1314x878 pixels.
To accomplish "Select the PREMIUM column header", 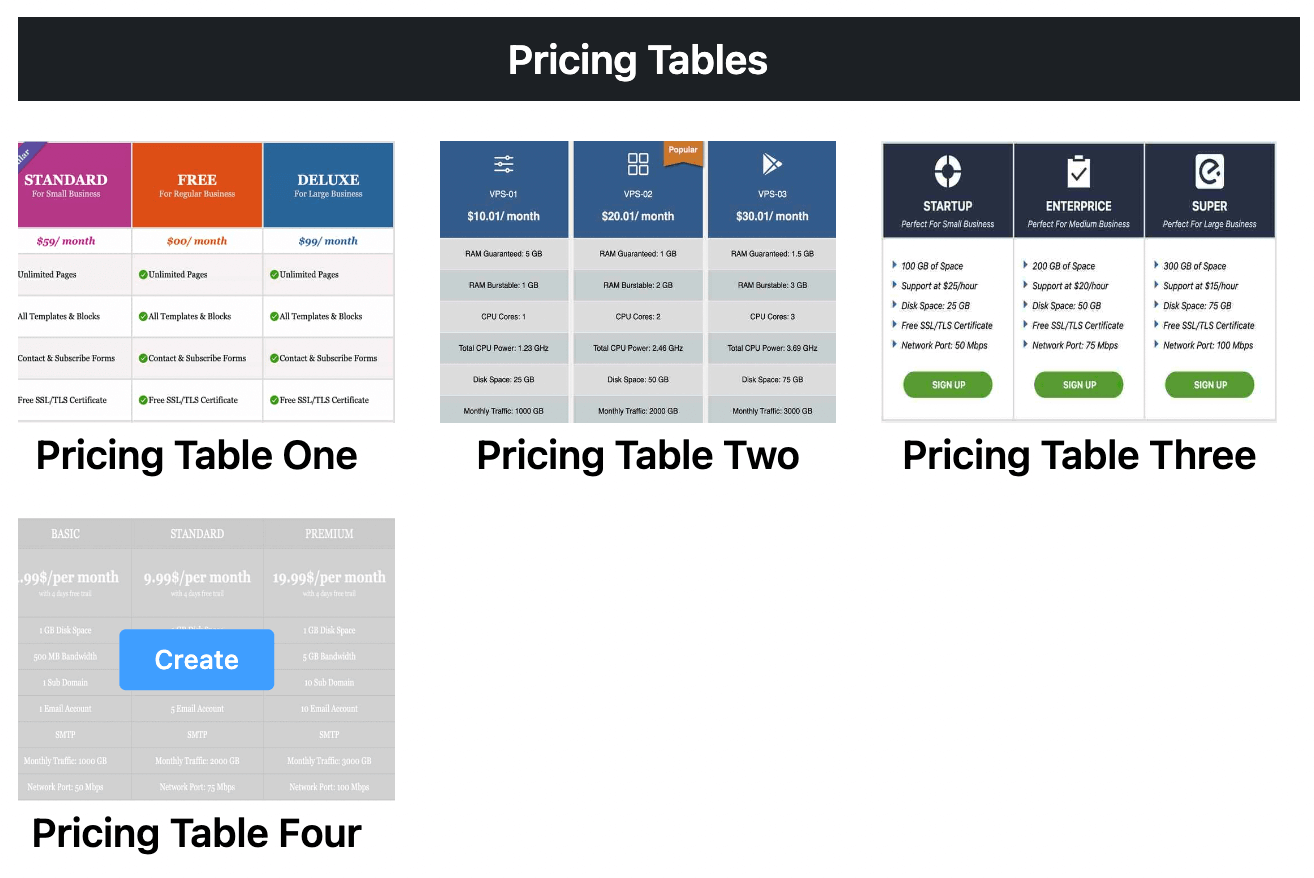I will pos(329,533).
